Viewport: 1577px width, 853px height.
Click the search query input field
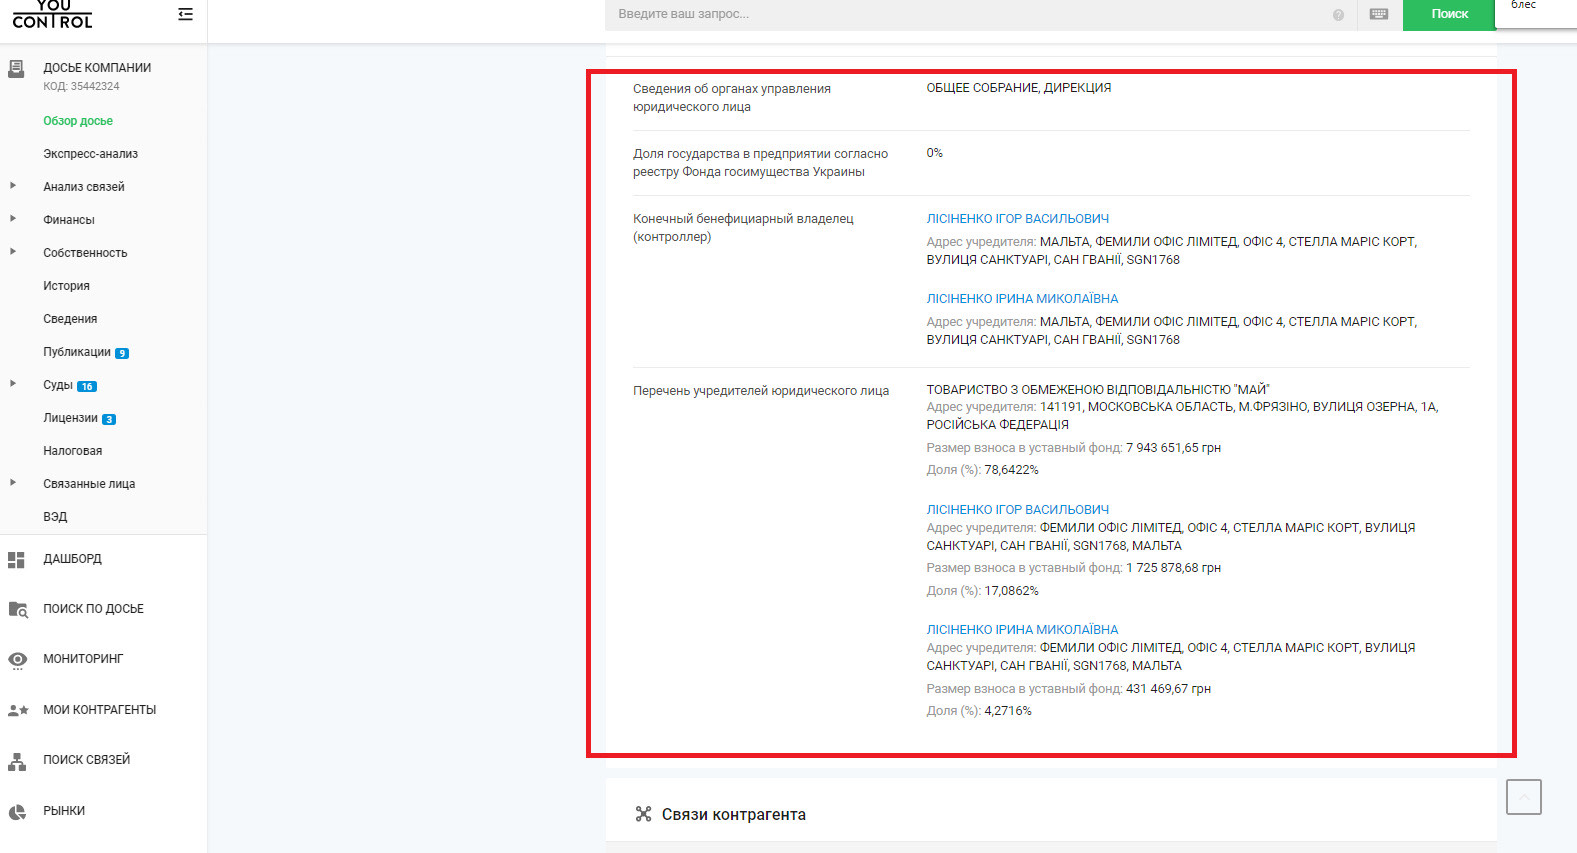pyautogui.click(x=970, y=14)
